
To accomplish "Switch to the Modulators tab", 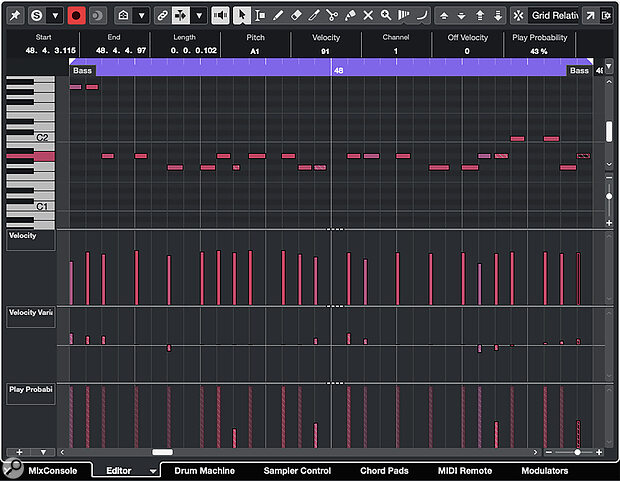I will [545, 471].
